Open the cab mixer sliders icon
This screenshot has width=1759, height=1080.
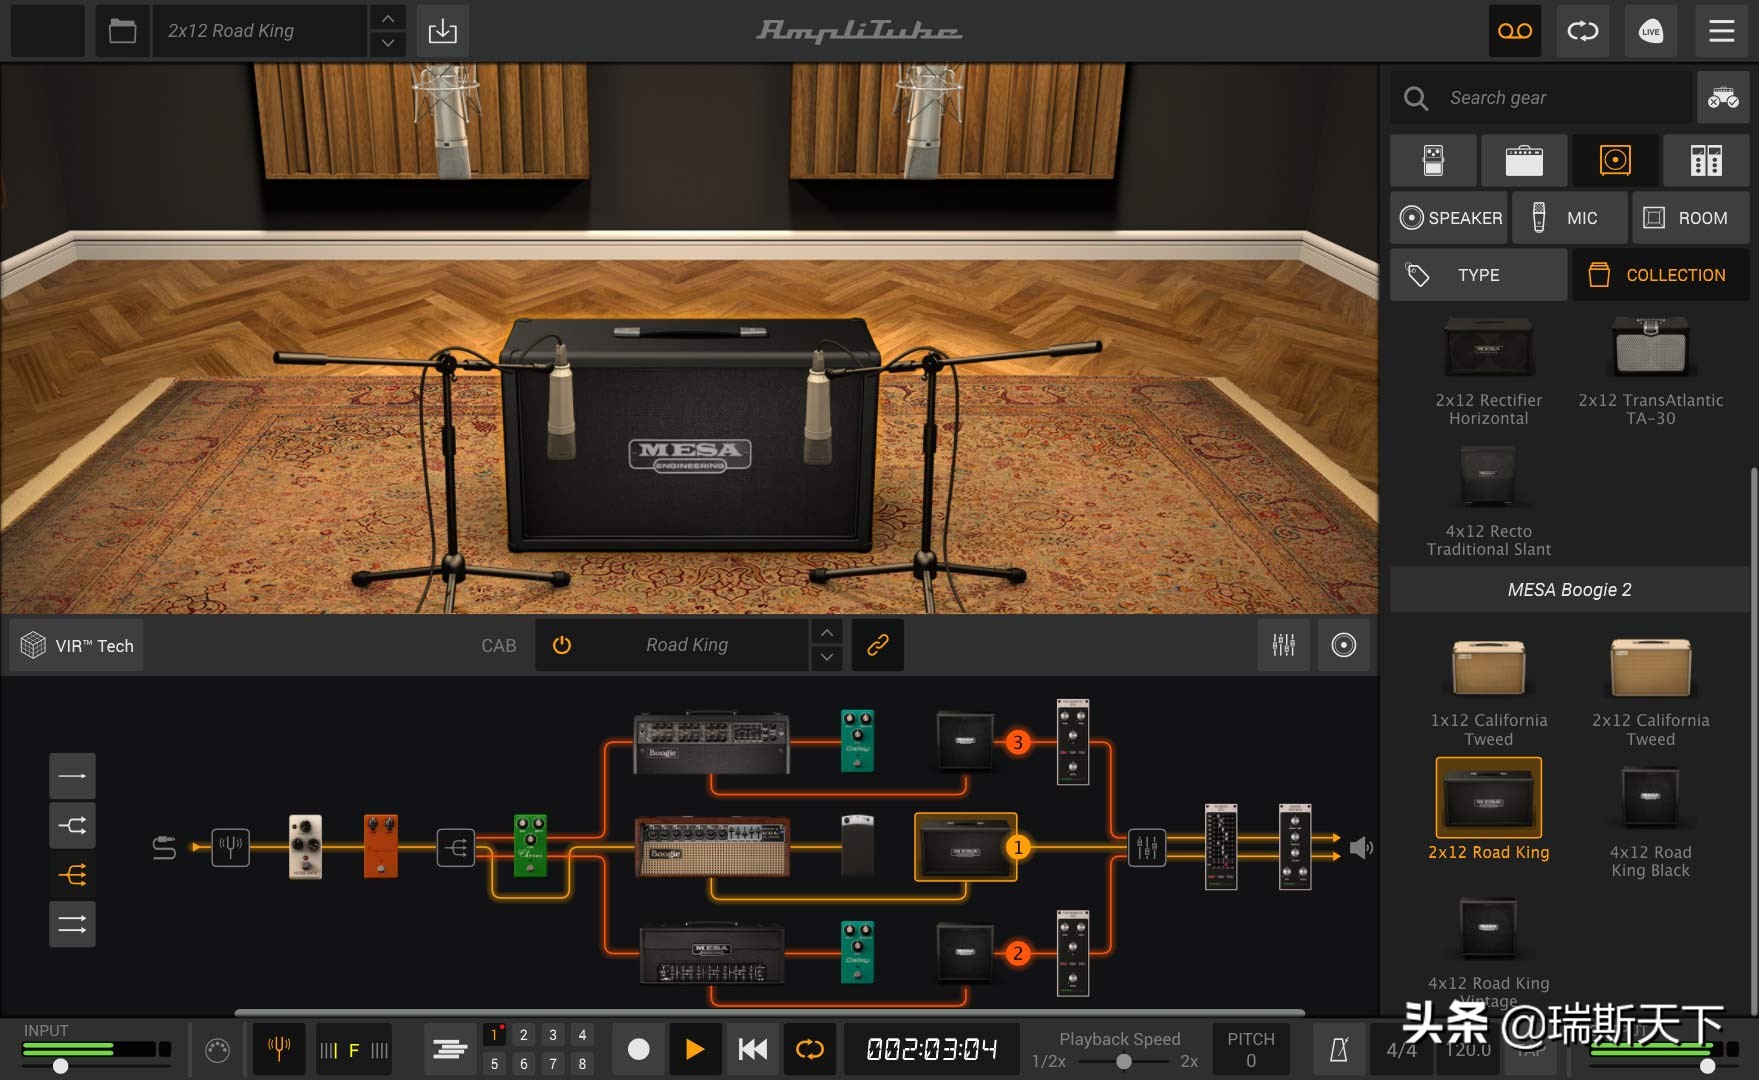point(1283,645)
